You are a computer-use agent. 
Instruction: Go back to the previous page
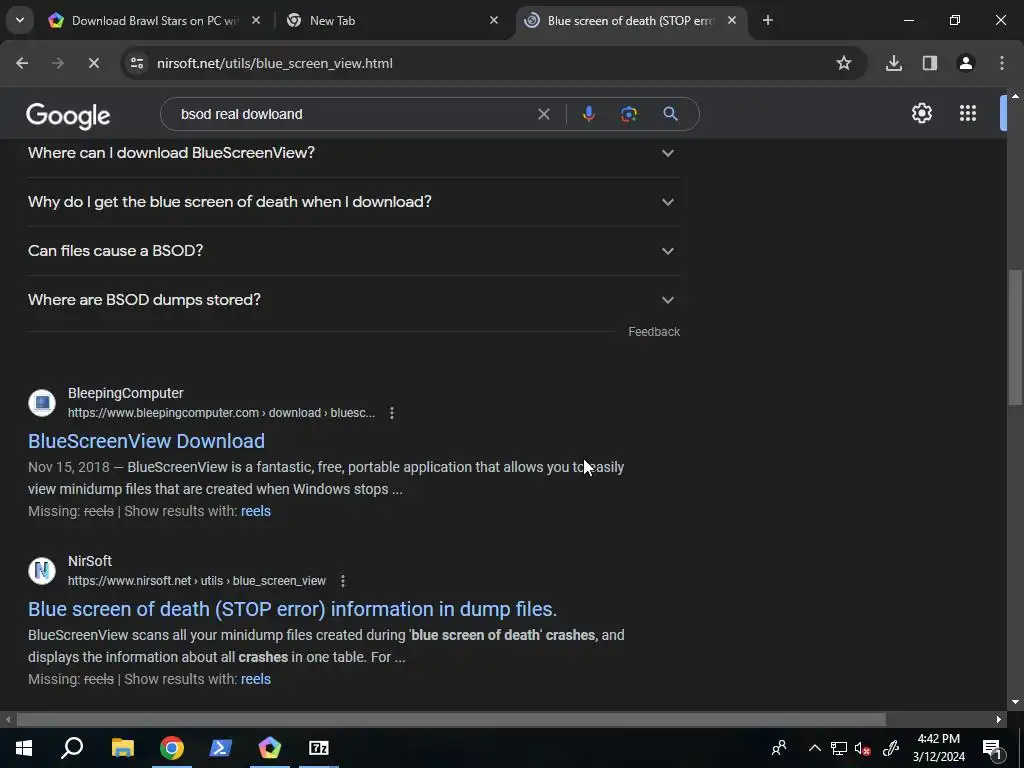(x=22, y=63)
